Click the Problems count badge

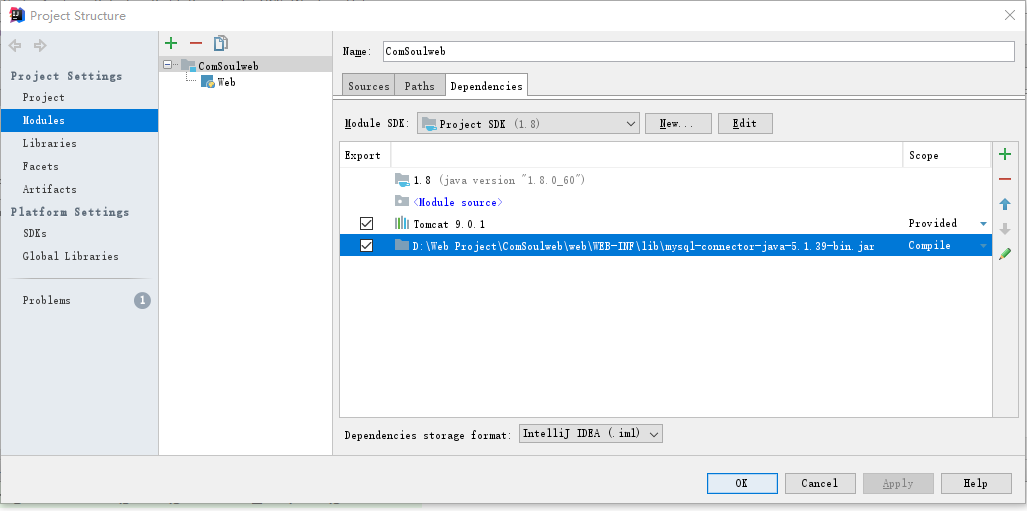[142, 301]
